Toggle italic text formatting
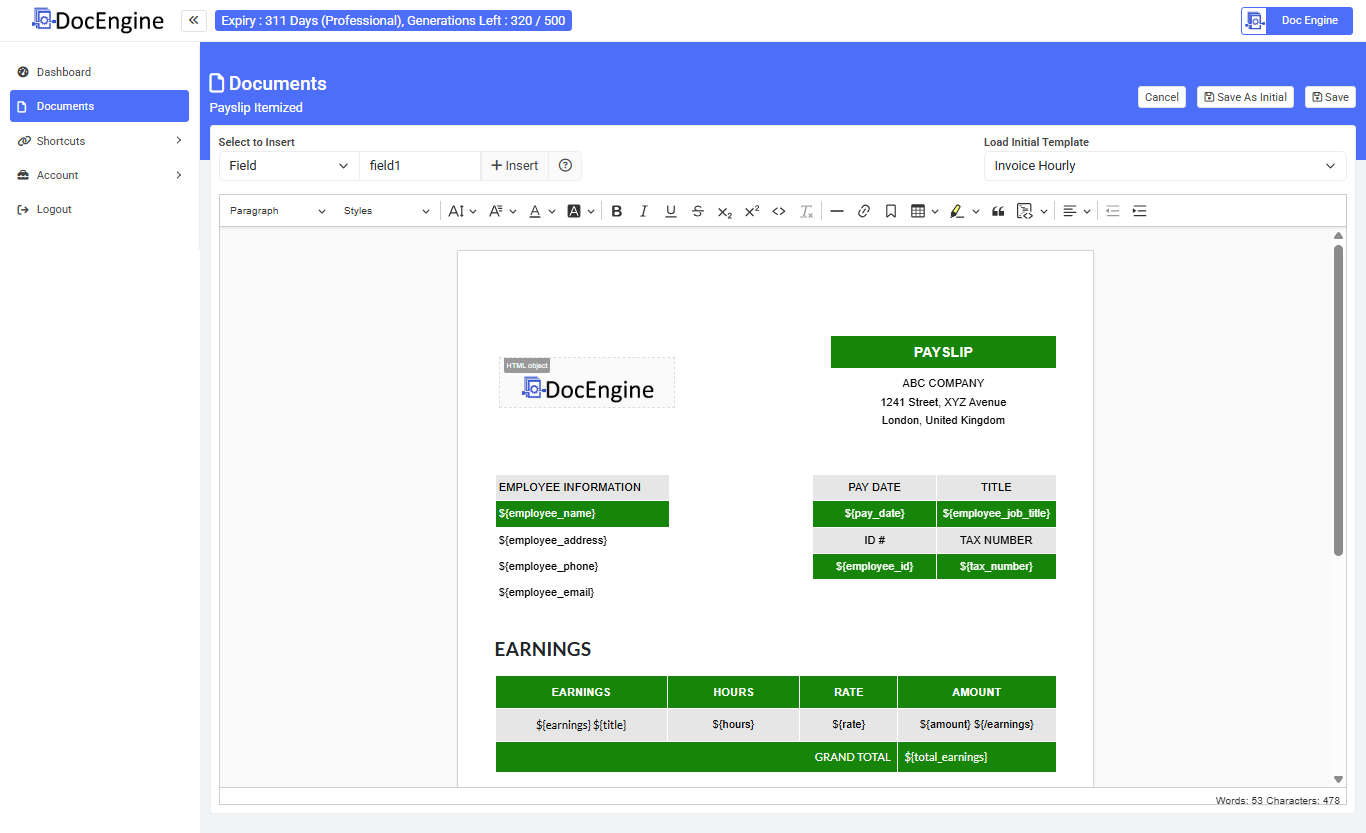This screenshot has height=833, width=1366. pyautogui.click(x=644, y=211)
